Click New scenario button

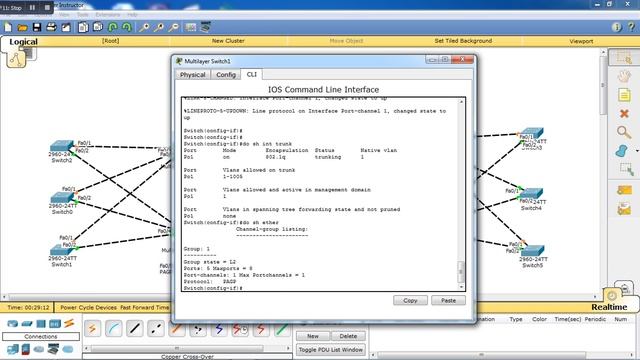tap(313, 336)
